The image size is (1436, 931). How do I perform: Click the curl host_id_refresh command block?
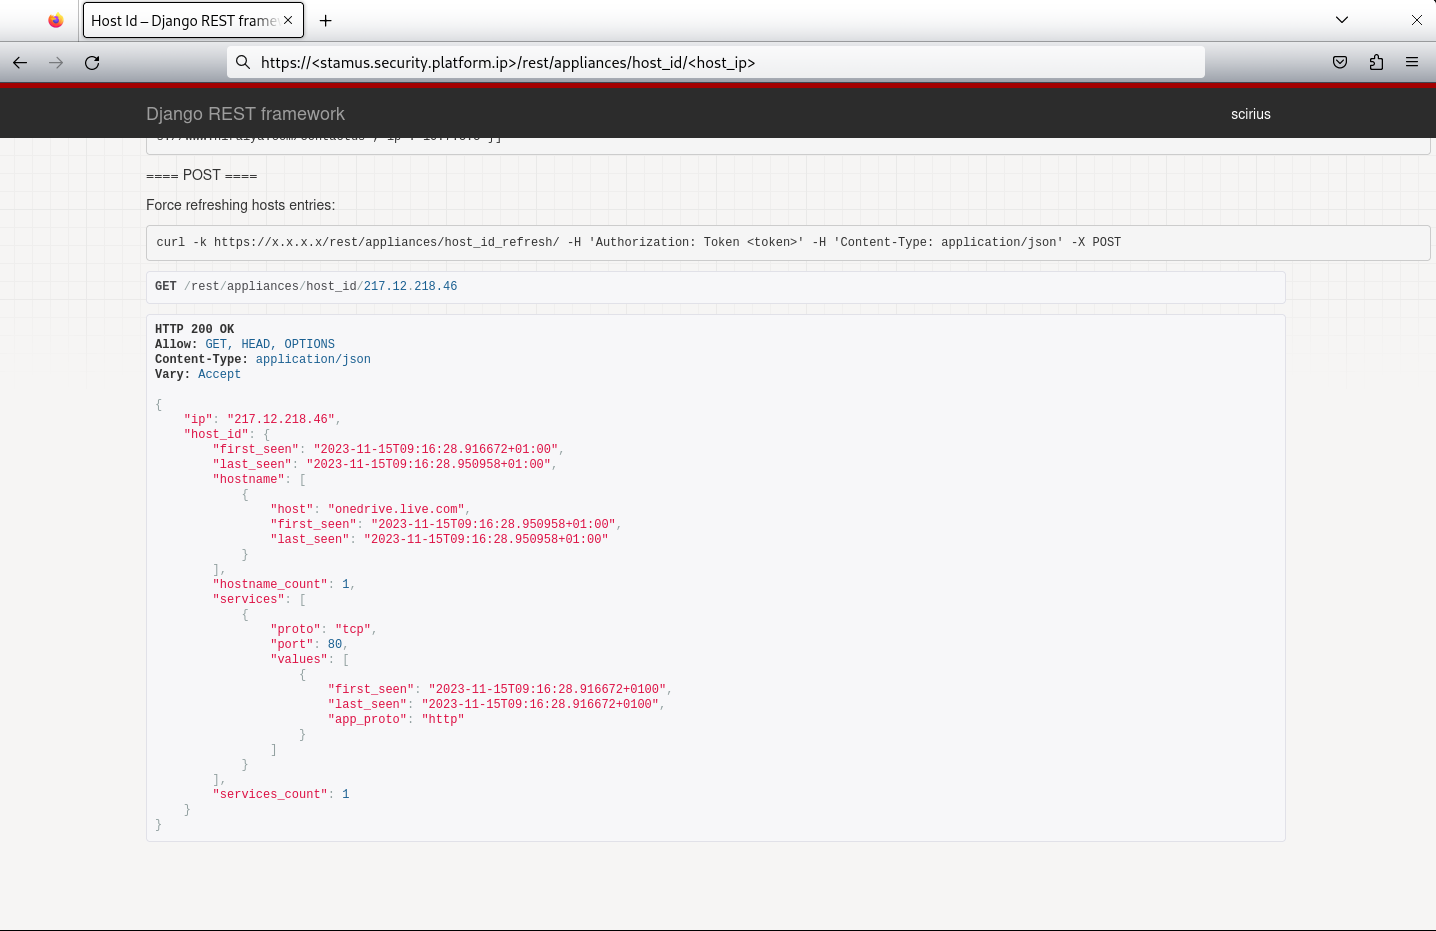pos(638,242)
